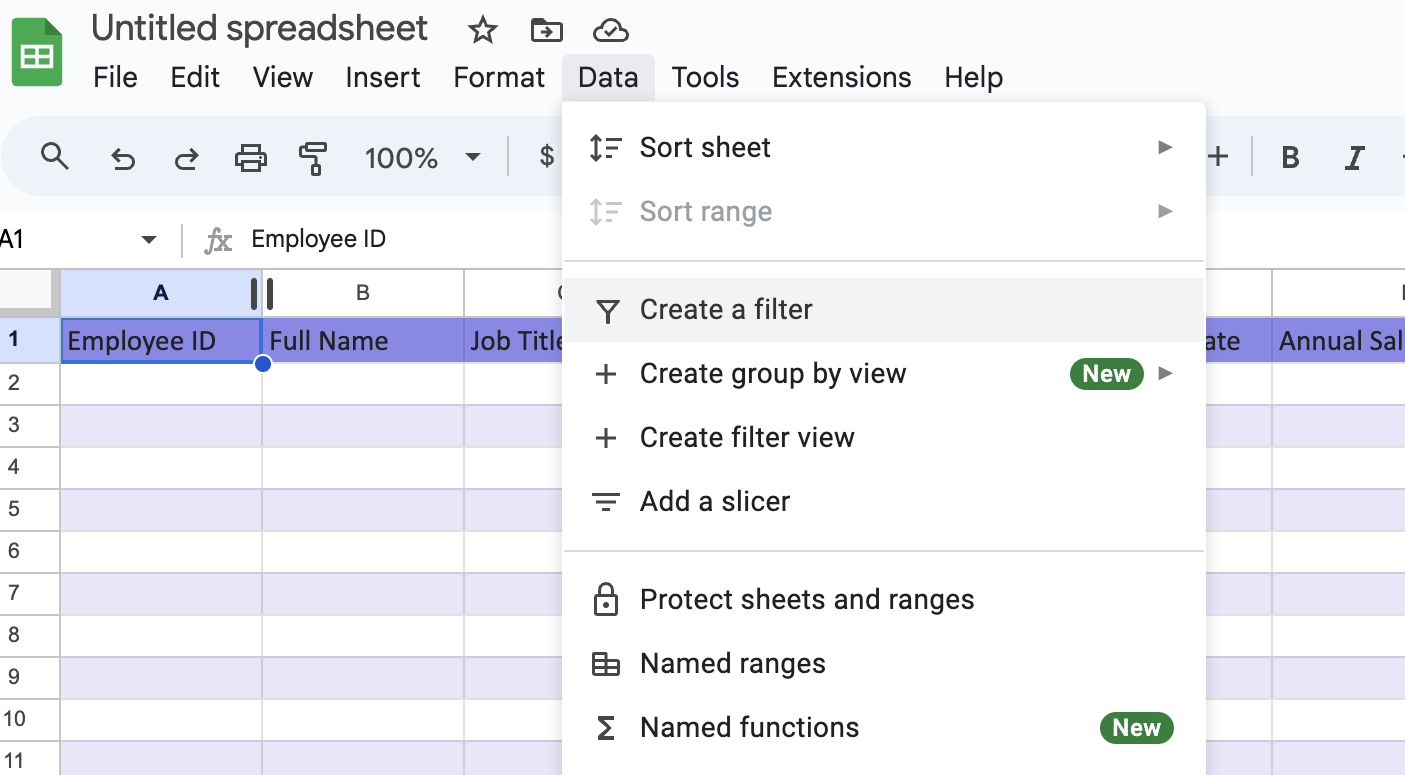Move spreadsheet to a folder
Screen dimensions: 1405x775
tap(546, 30)
